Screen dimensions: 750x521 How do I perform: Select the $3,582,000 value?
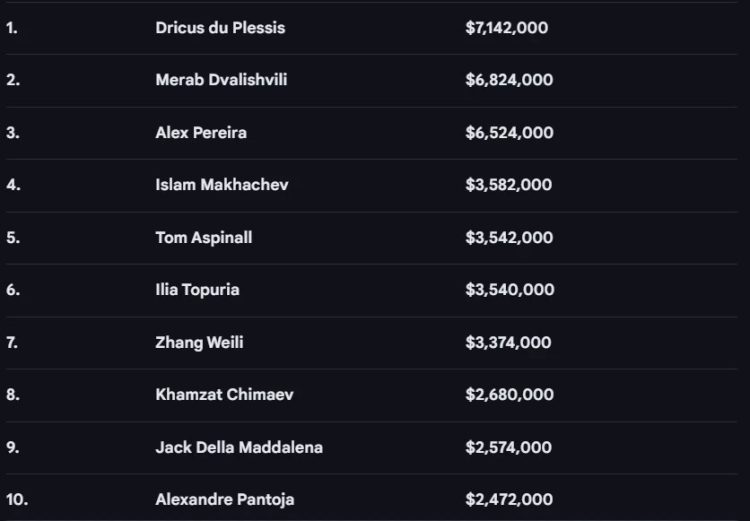[509, 185]
